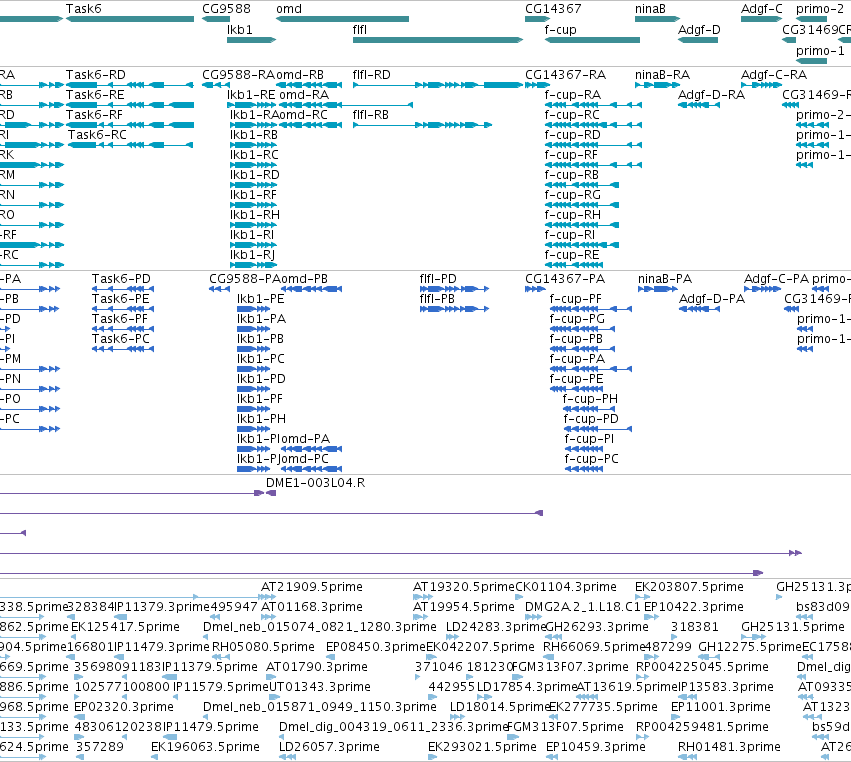The height and width of the screenshot is (762, 851).
Task: Click the Adgf-D-PA protein label
Action: coord(712,299)
